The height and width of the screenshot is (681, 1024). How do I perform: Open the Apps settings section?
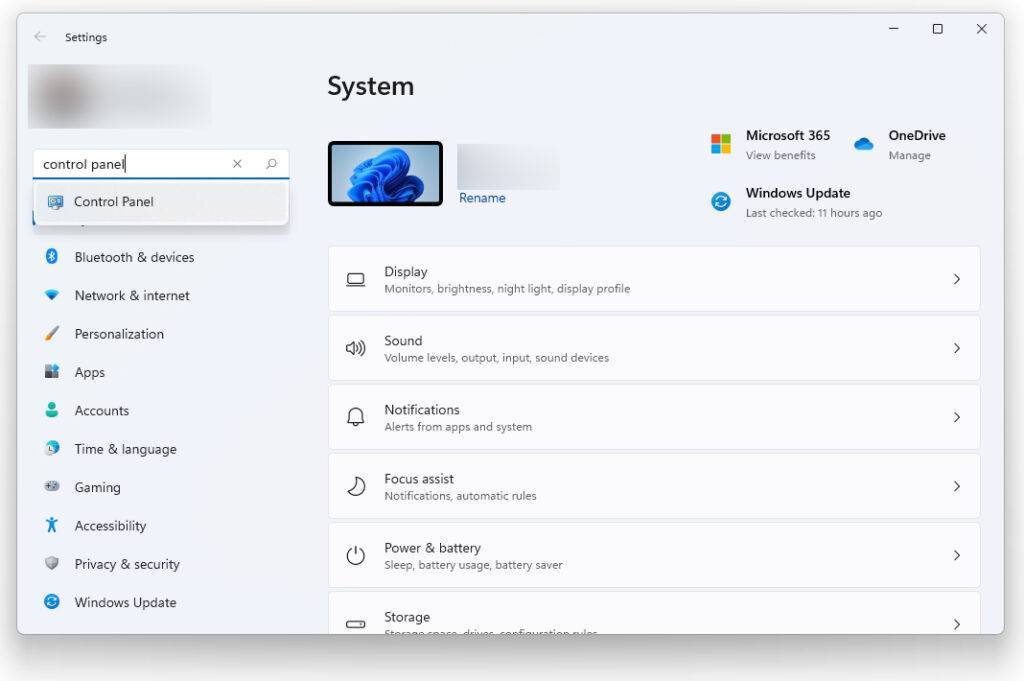tap(161, 372)
